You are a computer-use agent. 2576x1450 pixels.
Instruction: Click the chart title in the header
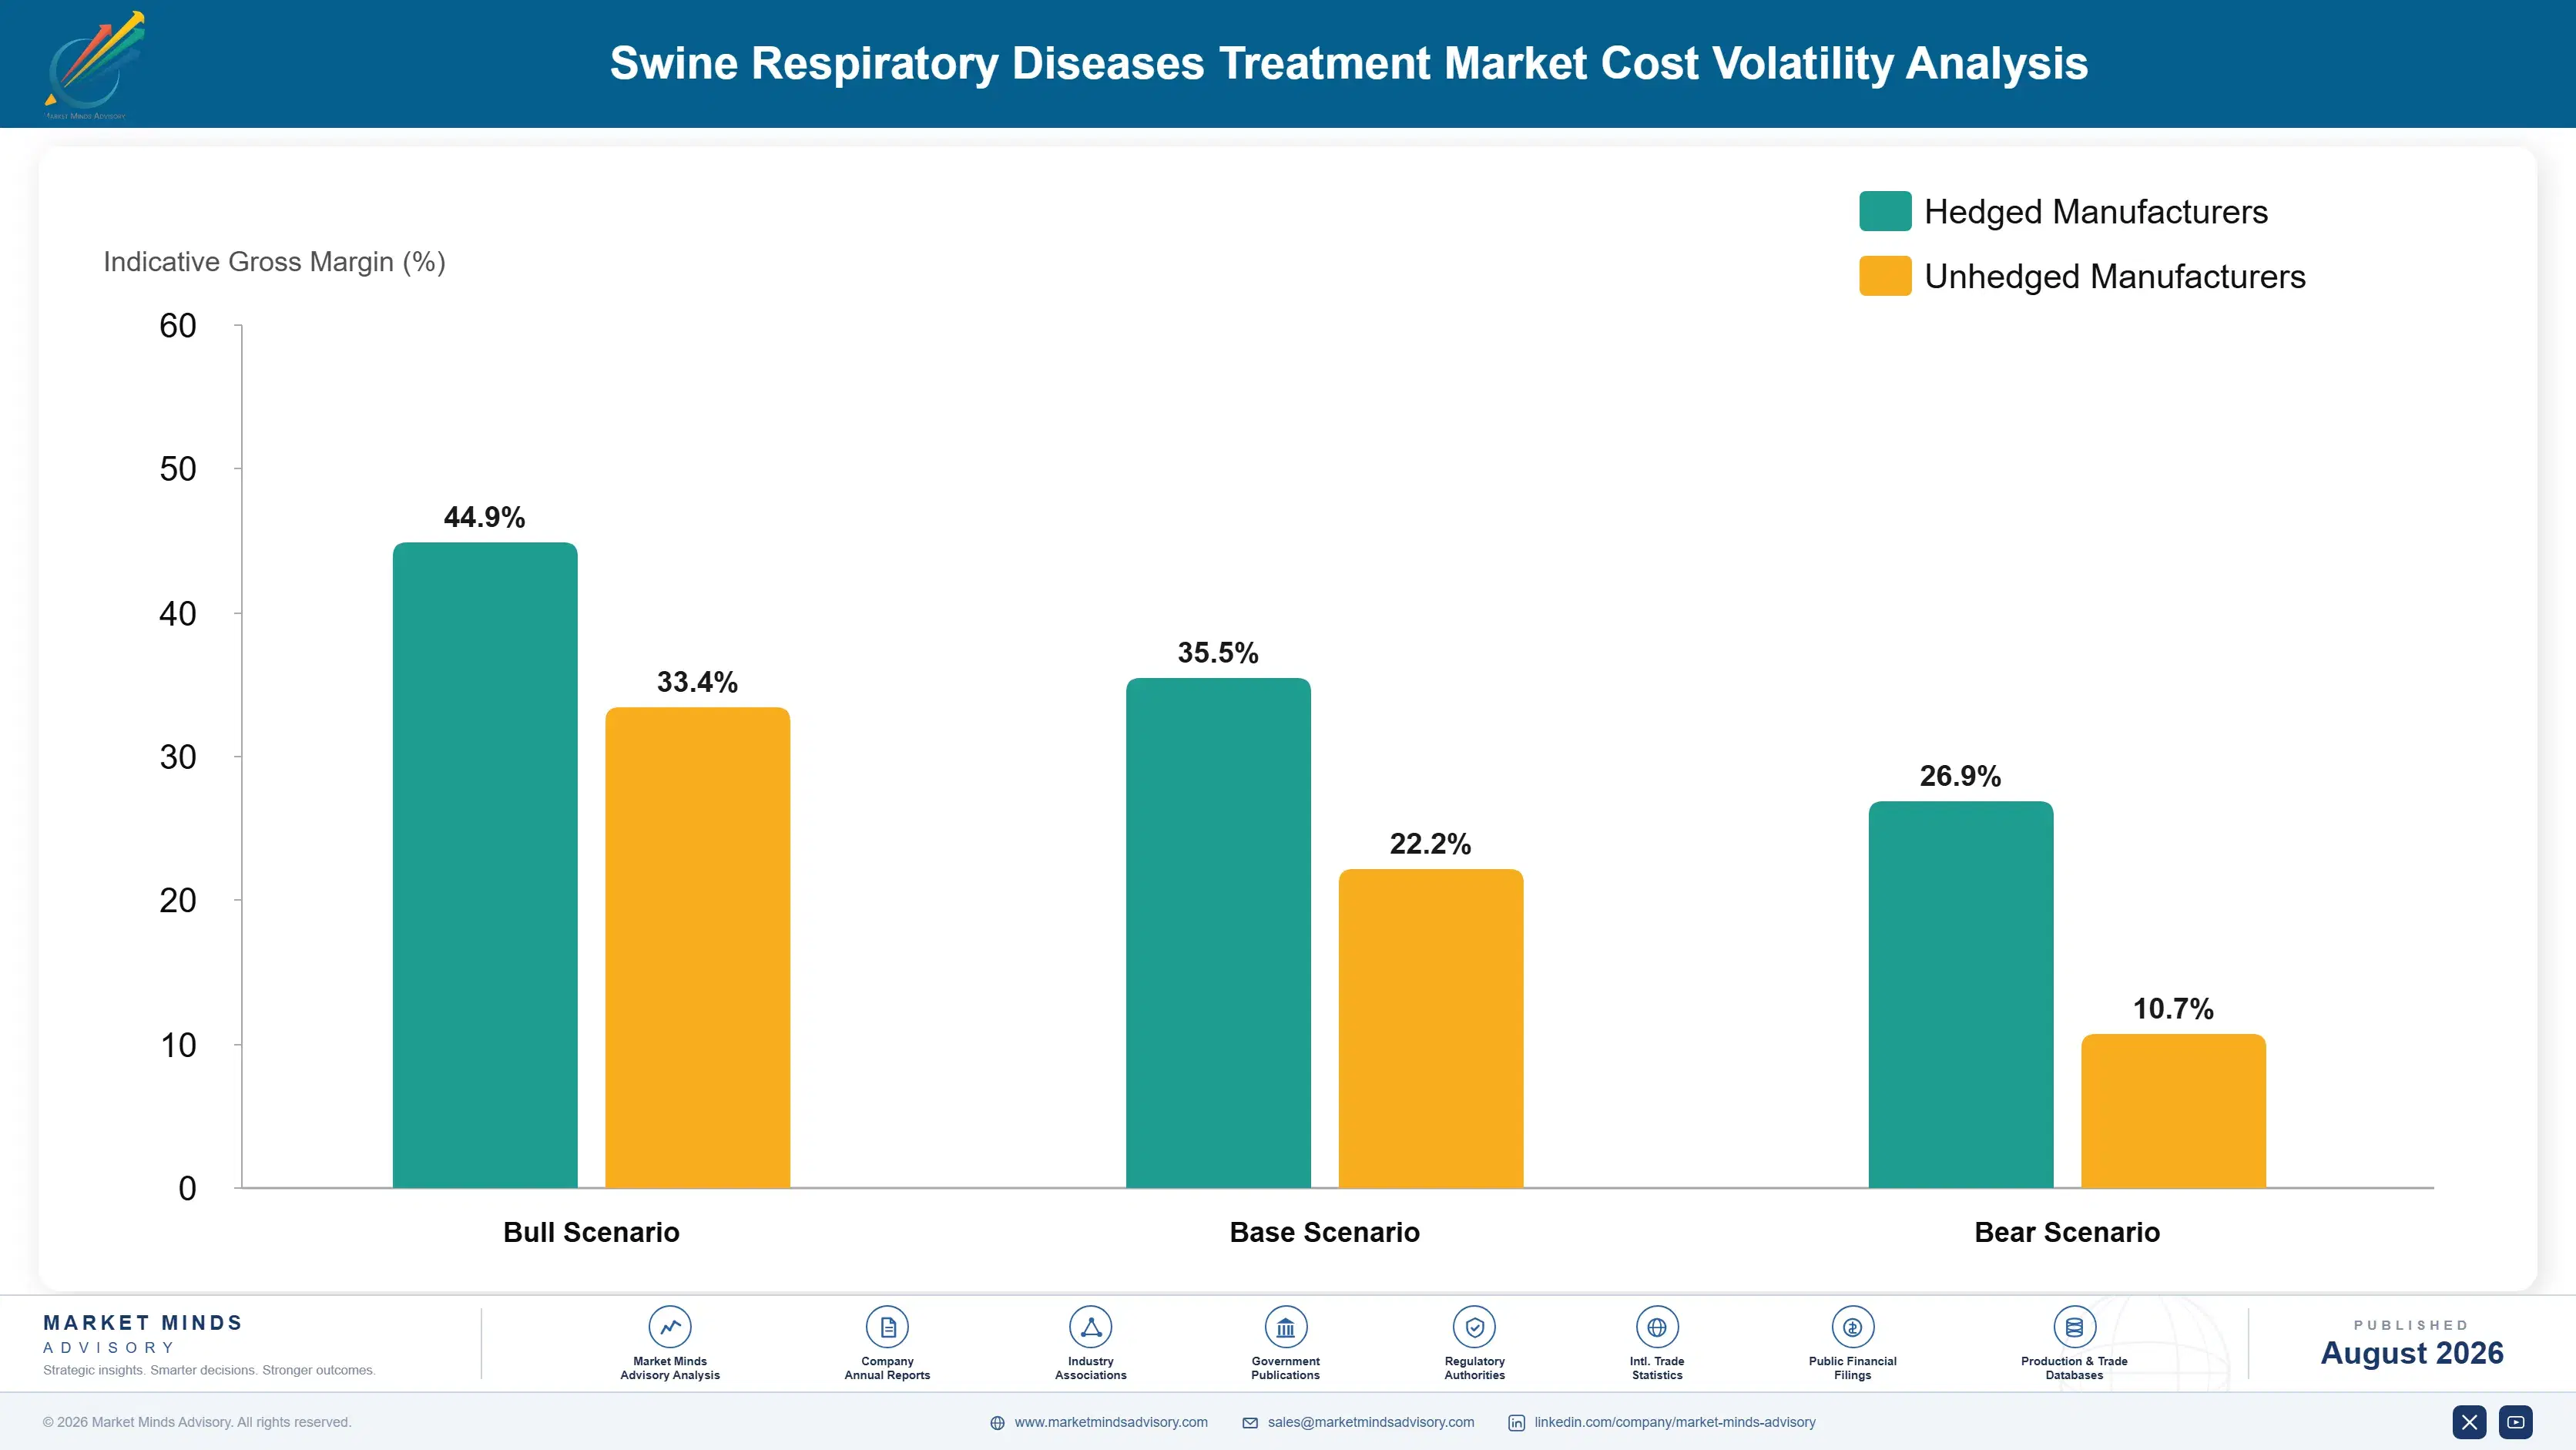1349,63
